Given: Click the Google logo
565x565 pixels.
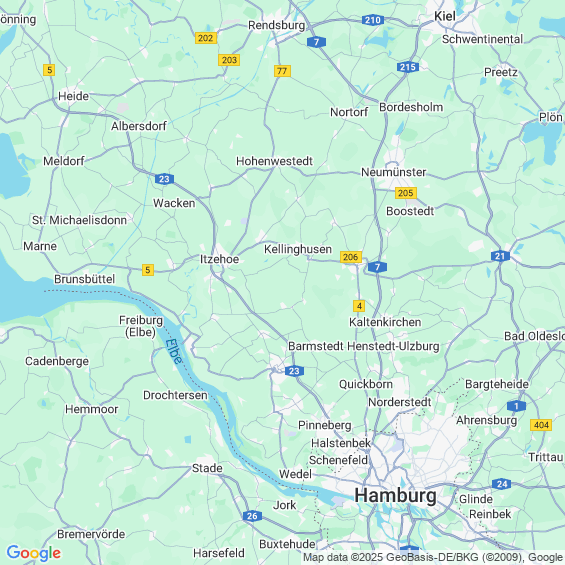Looking at the screenshot, I should point(34,553).
